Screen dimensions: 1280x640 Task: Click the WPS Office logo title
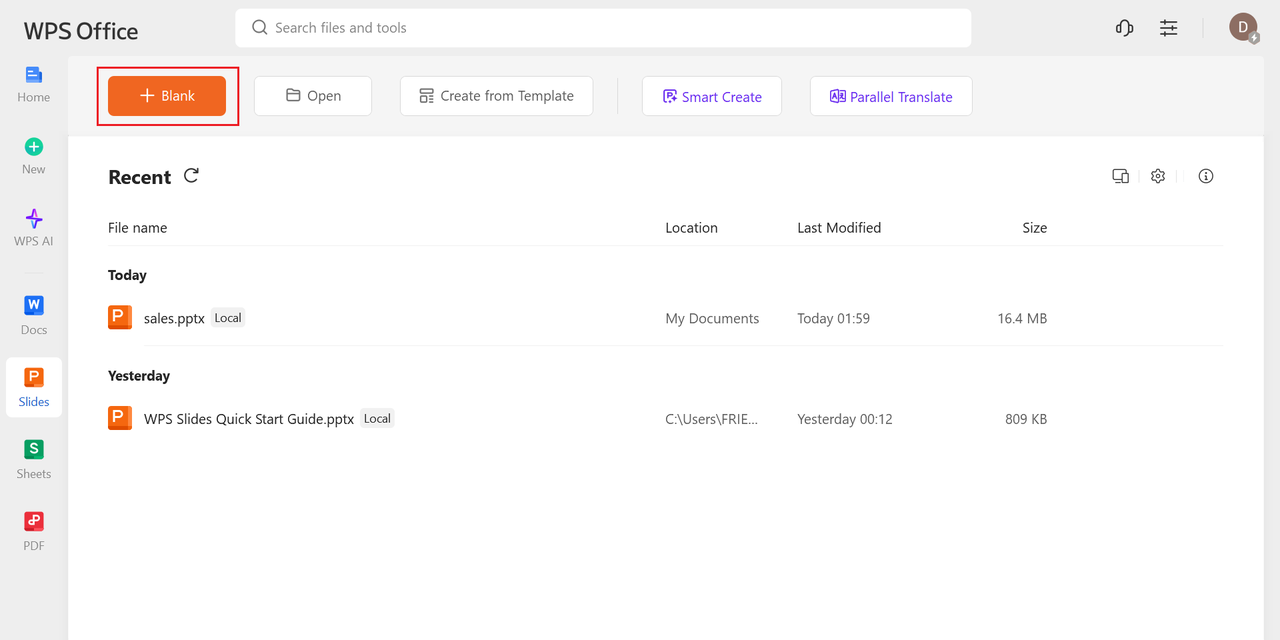(81, 31)
